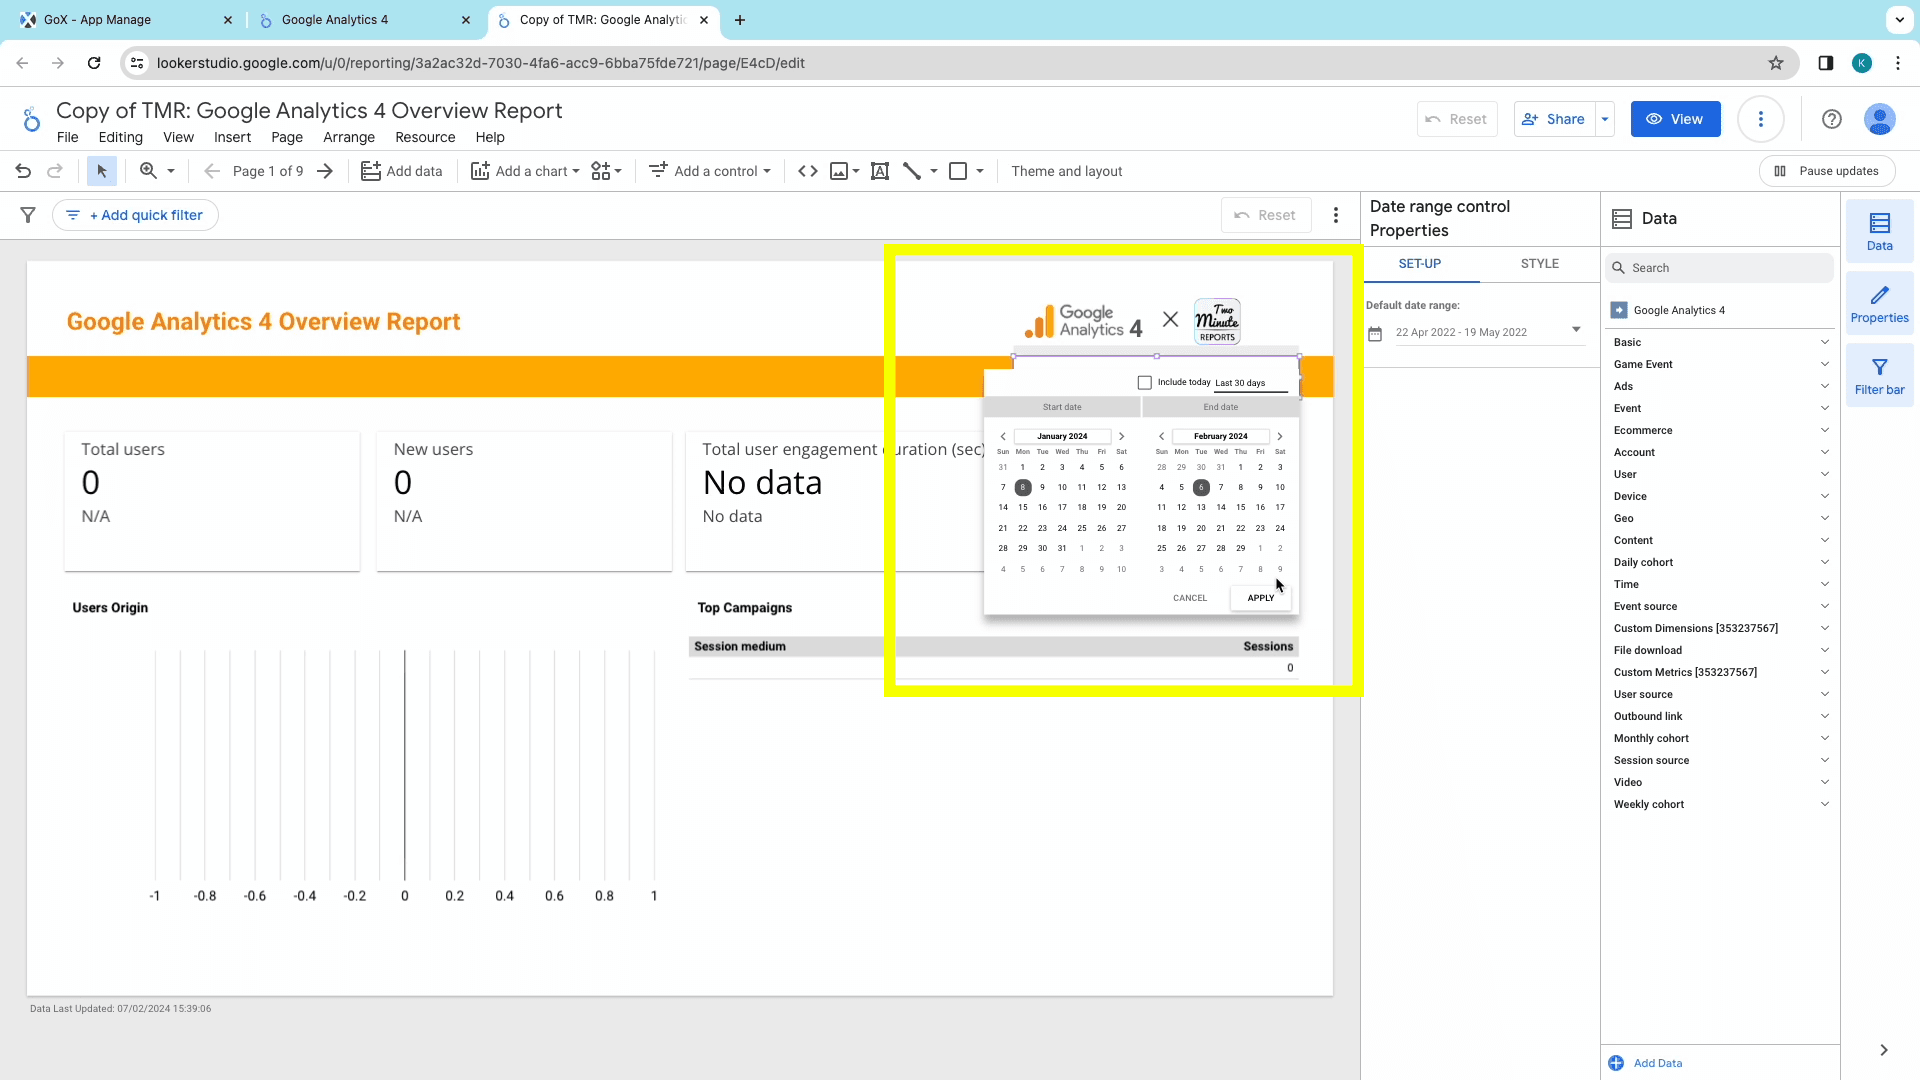Switch to the STYLE tab
This screenshot has height=1080, width=1920.
pos(1540,264)
